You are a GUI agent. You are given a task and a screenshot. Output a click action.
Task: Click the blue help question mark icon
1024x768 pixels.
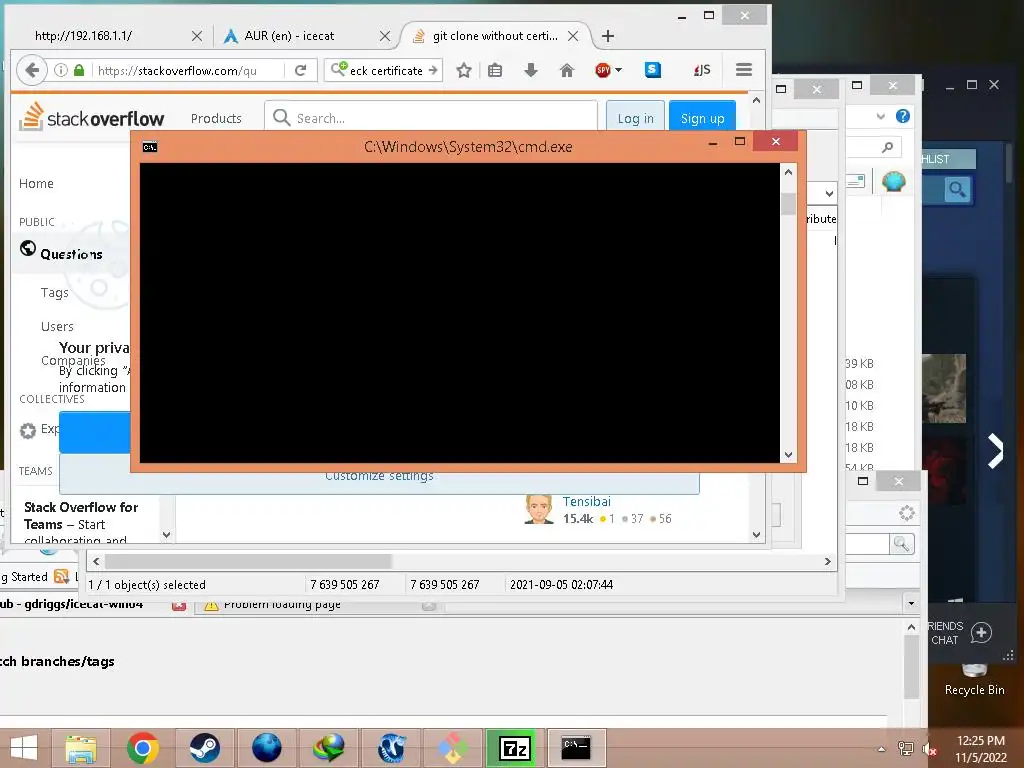903,116
